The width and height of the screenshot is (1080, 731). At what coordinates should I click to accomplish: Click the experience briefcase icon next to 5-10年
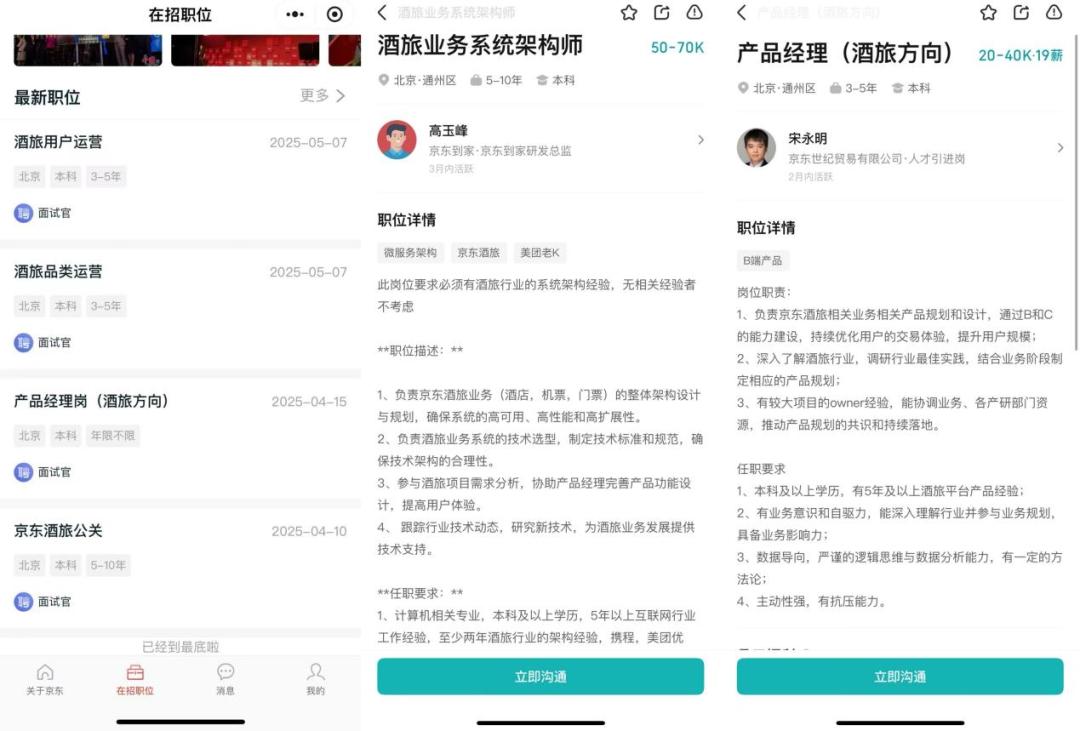coord(476,81)
